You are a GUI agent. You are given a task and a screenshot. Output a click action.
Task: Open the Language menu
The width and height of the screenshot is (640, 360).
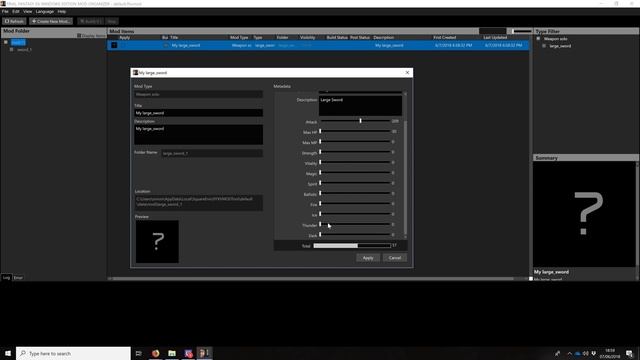(x=44, y=12)
